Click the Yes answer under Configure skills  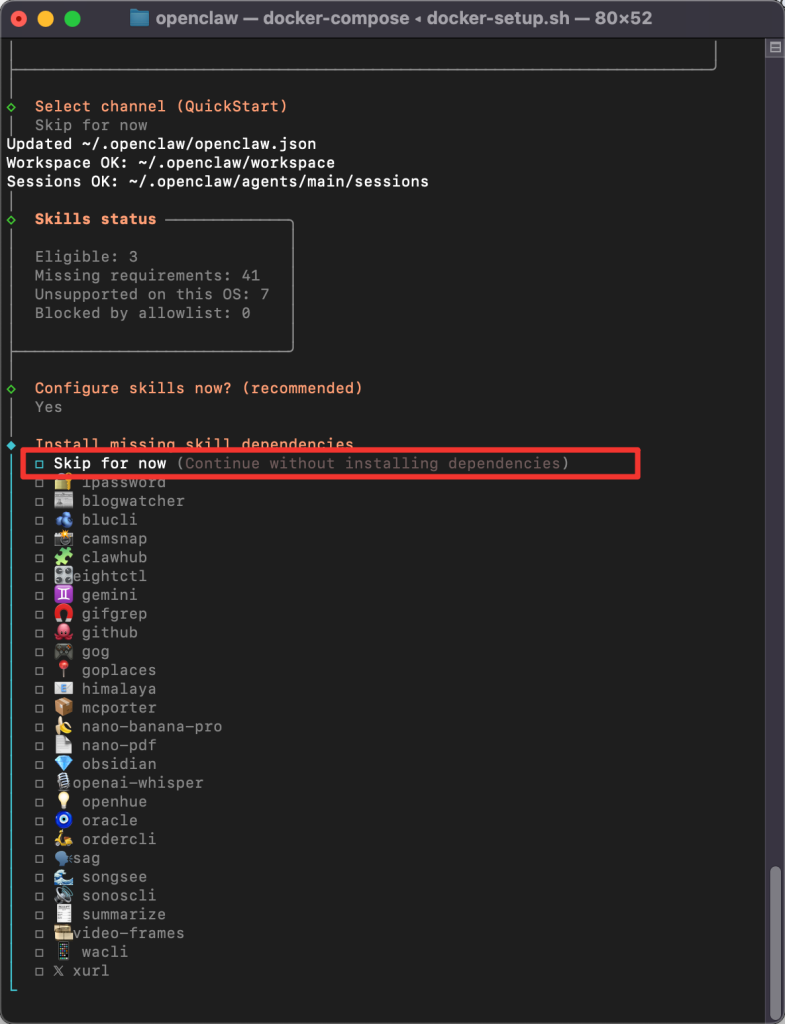46,406
